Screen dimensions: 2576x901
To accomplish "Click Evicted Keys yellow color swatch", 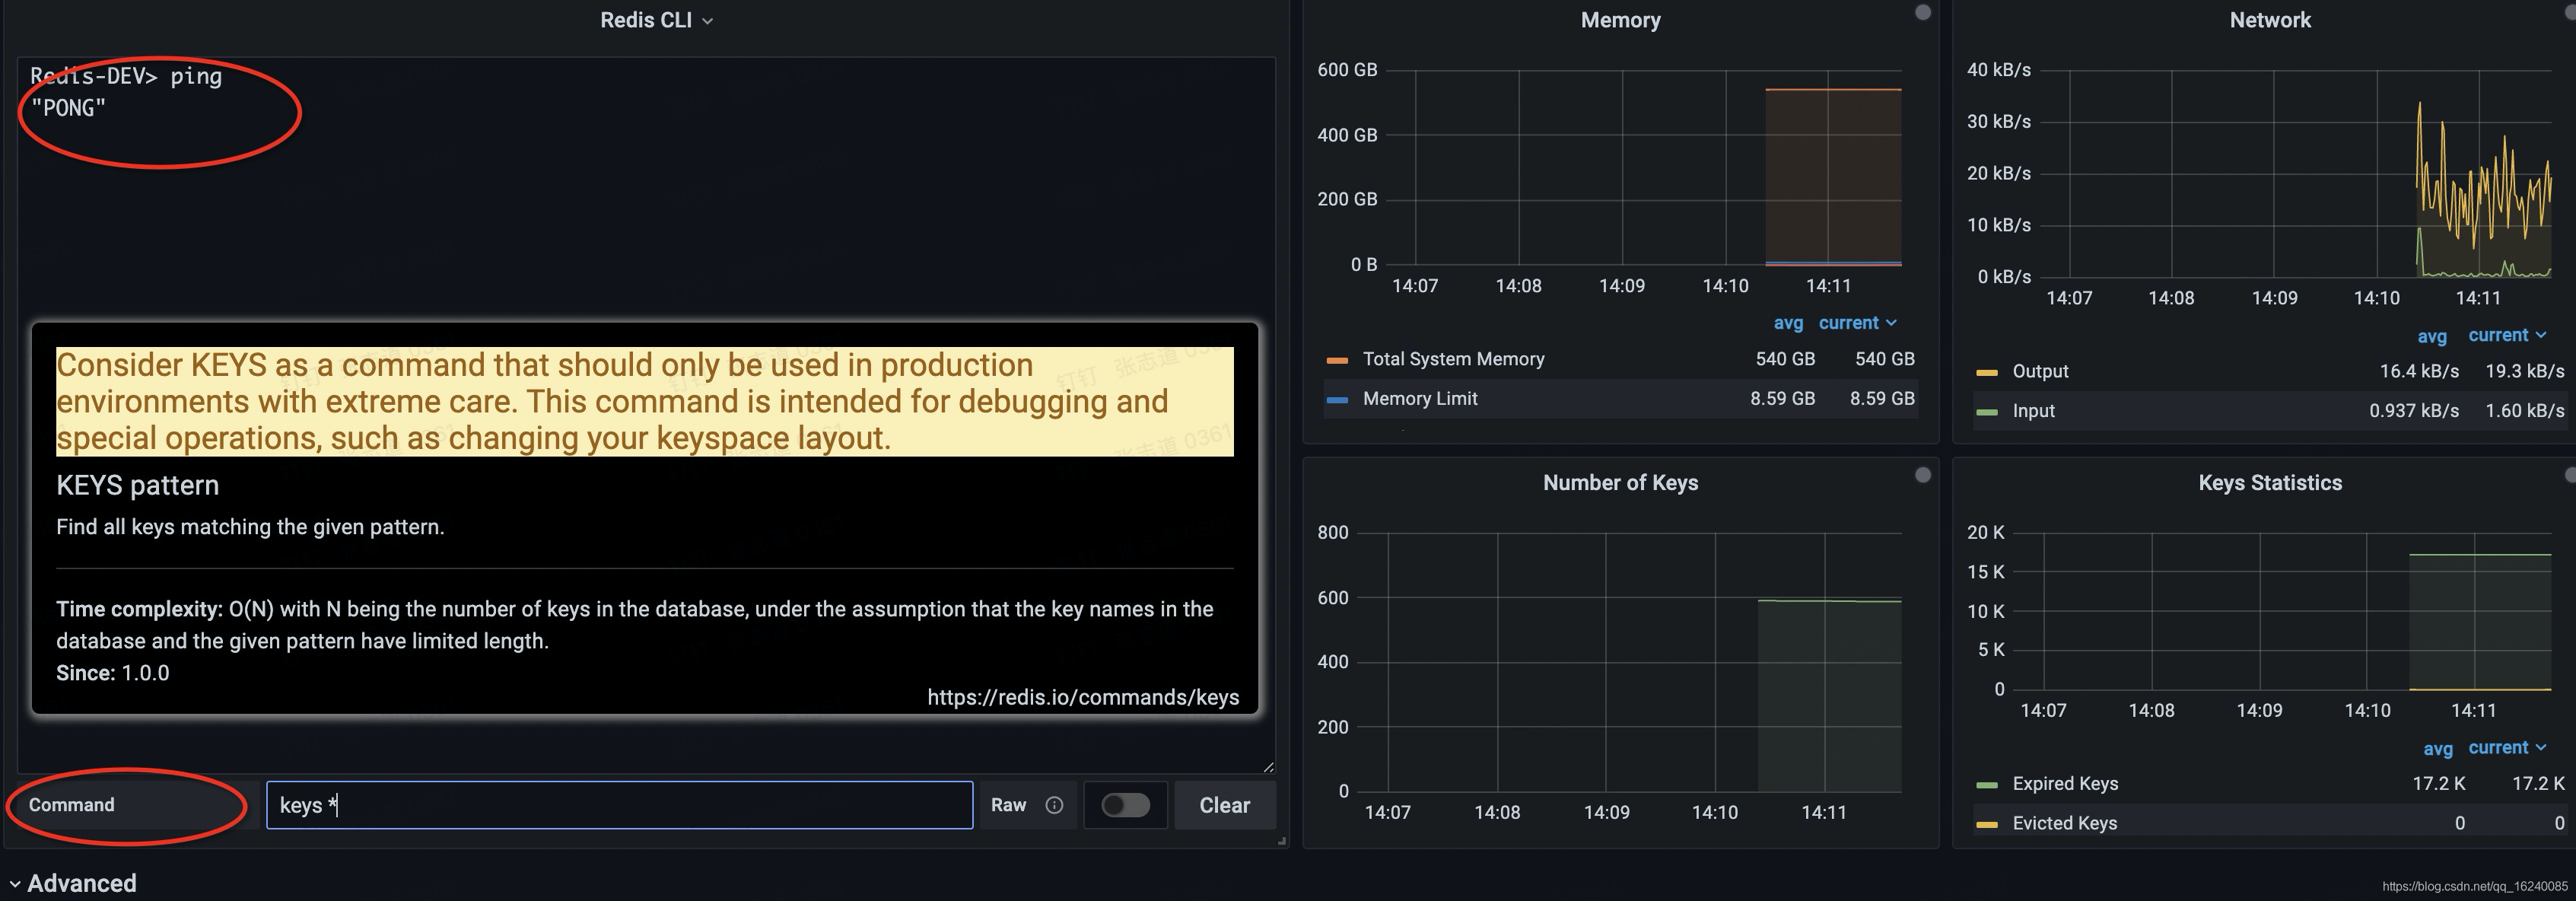I will tap(1986, 825).
